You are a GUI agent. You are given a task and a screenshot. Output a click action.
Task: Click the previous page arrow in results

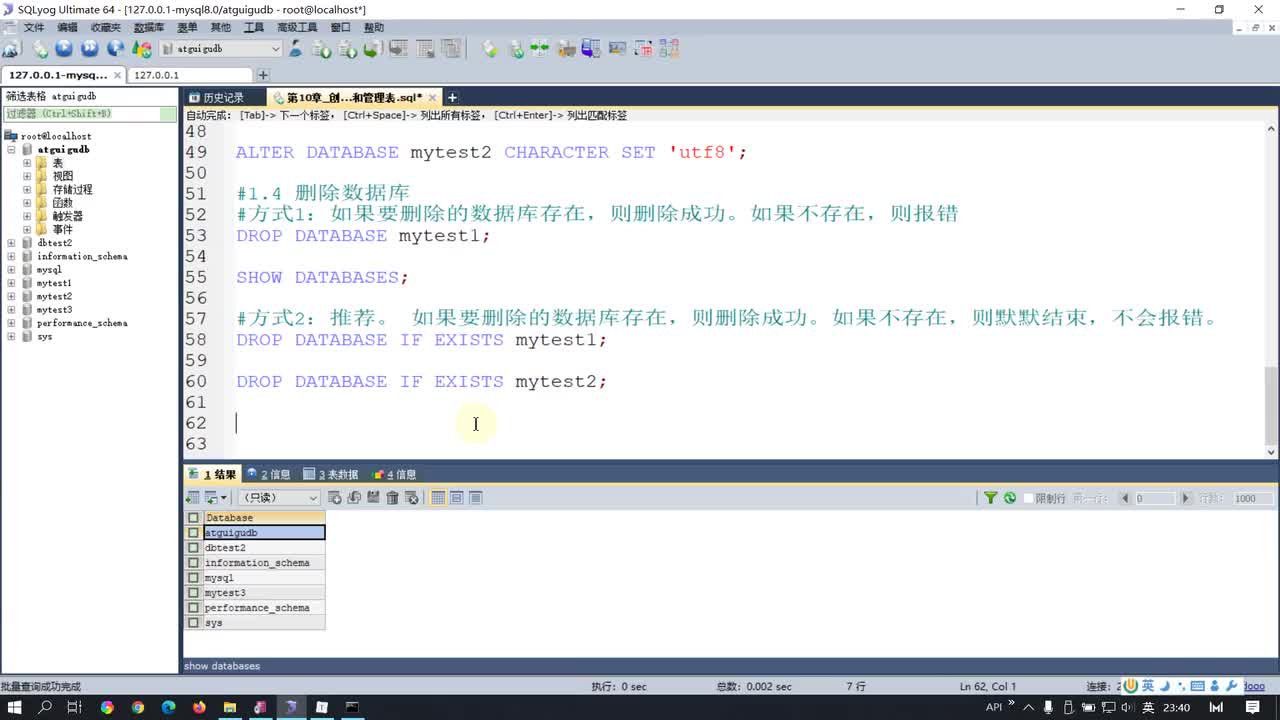[1125, 498]
